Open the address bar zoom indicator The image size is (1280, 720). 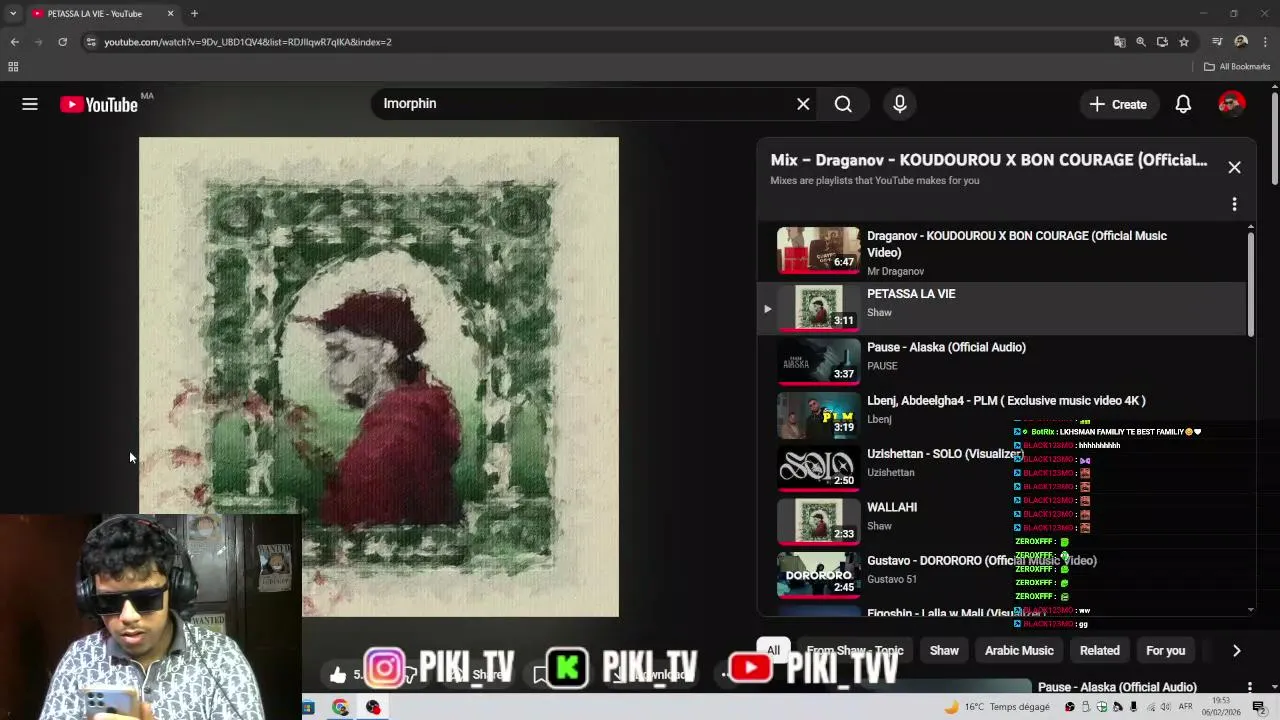click(x=1141, y=42)
